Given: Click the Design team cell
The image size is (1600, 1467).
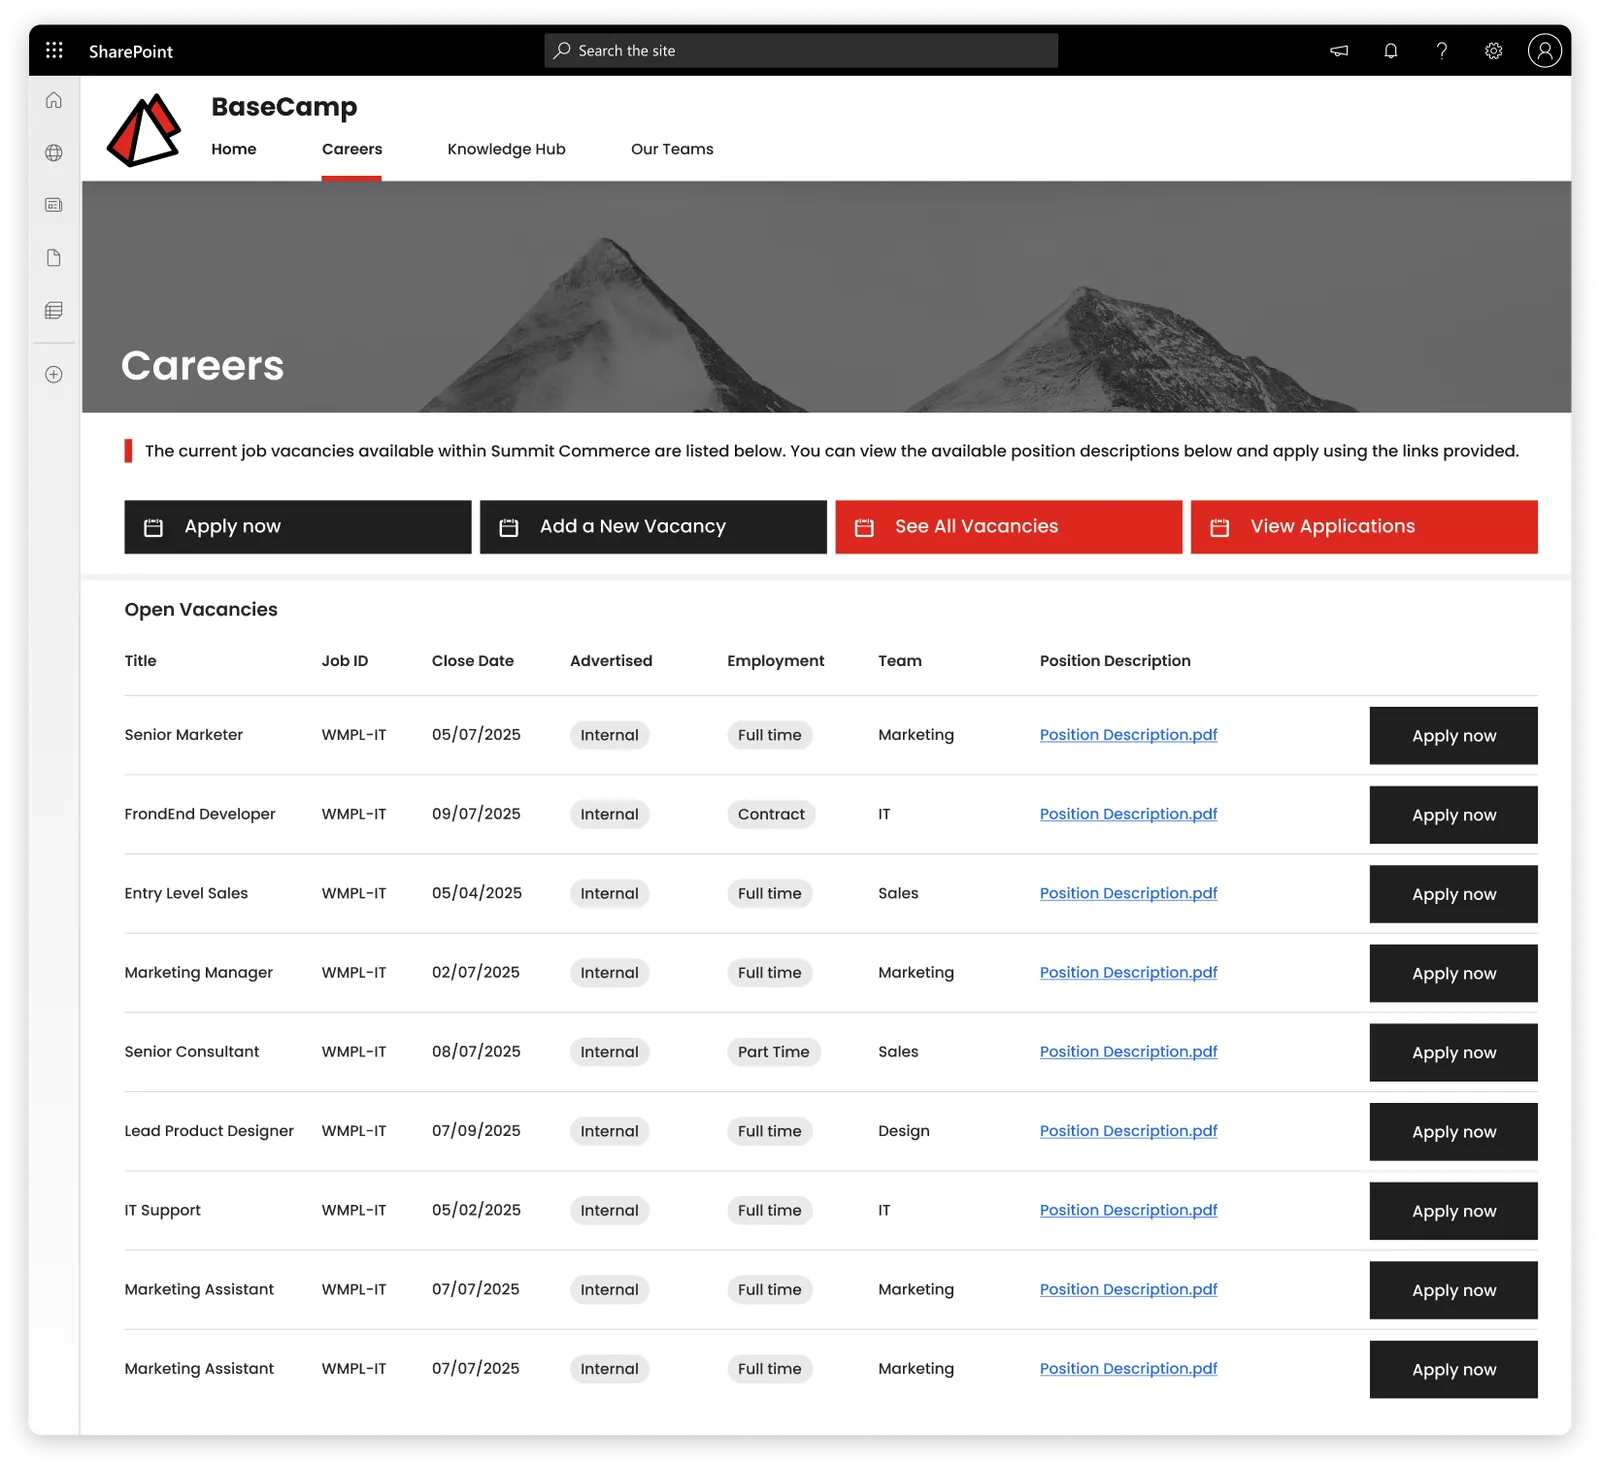Looking at the screenshot, I should point(904,1131).
